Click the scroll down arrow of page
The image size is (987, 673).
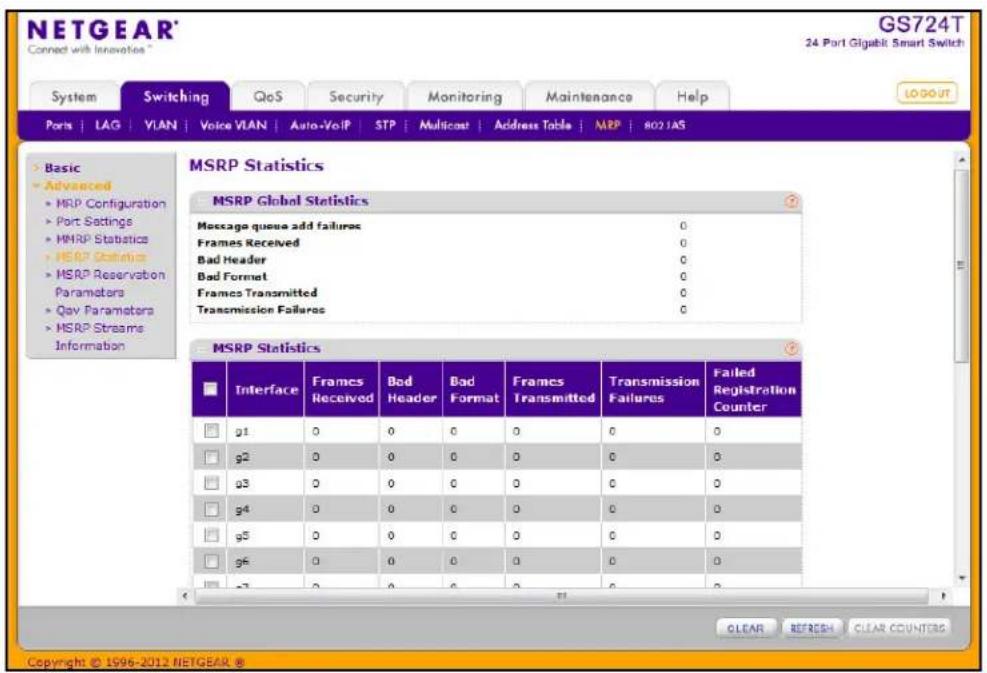pos(961,578)
